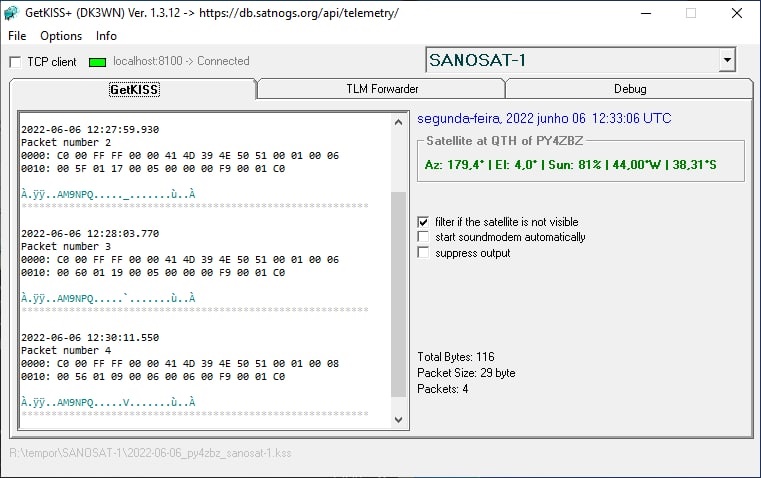Click the Packets: 4 counter

443,389
